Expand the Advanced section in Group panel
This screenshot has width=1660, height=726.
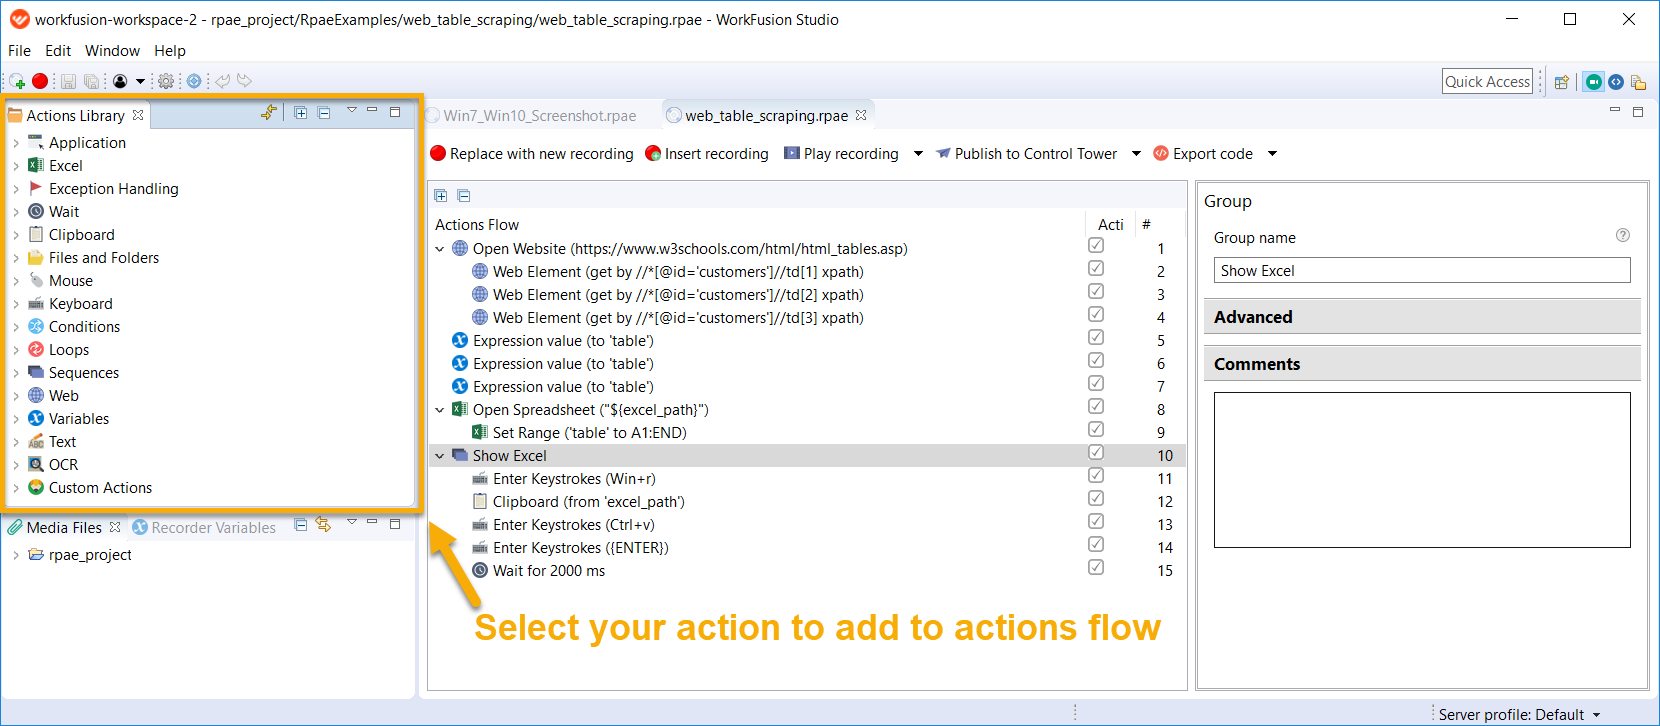pos(1422,317)
